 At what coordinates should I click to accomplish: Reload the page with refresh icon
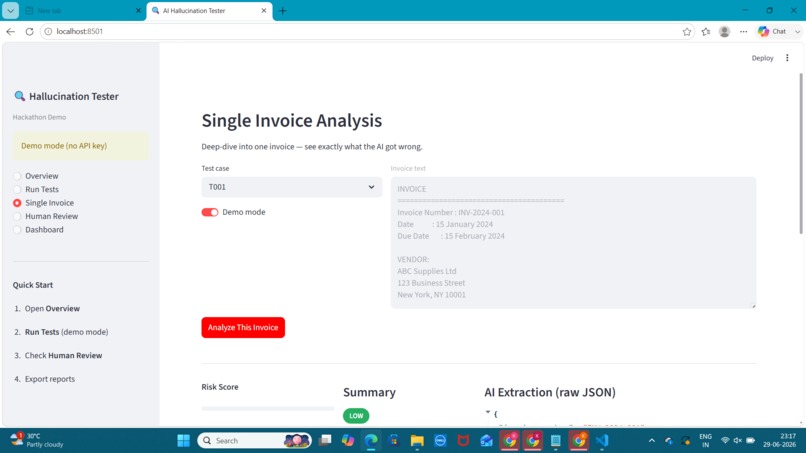click(29, 31)
